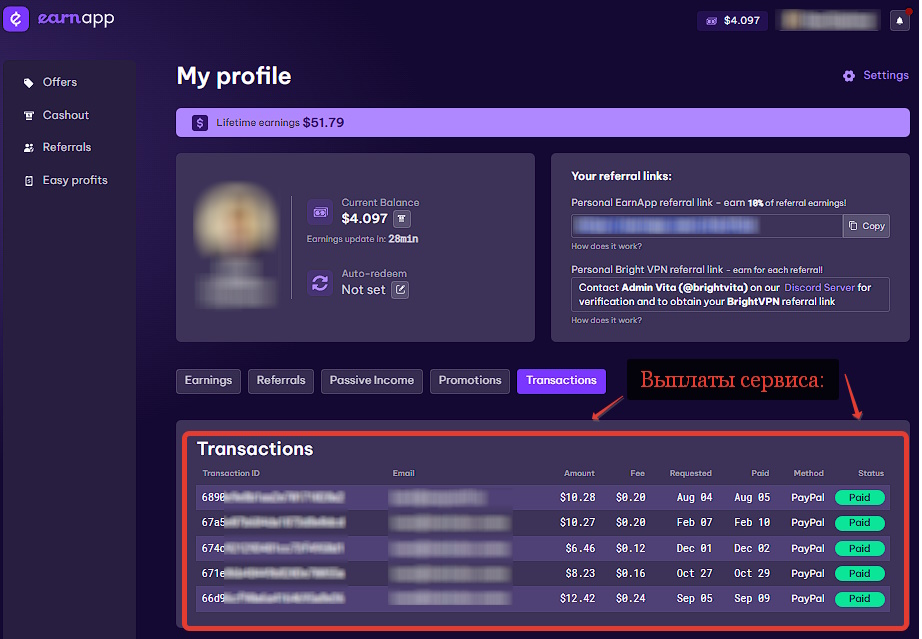922x639 pixels.
Task: Click the Referrals people icon in sidebar
Action: coord(28,148)
